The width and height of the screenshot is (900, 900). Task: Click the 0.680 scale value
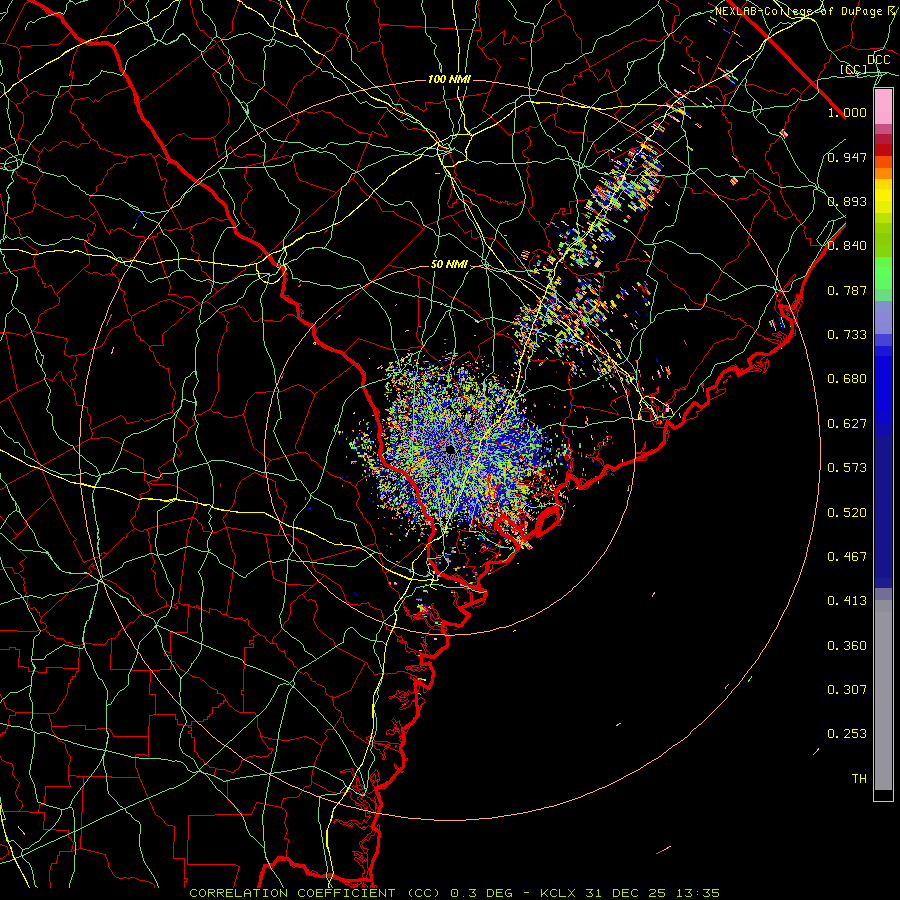pos(847,379)
